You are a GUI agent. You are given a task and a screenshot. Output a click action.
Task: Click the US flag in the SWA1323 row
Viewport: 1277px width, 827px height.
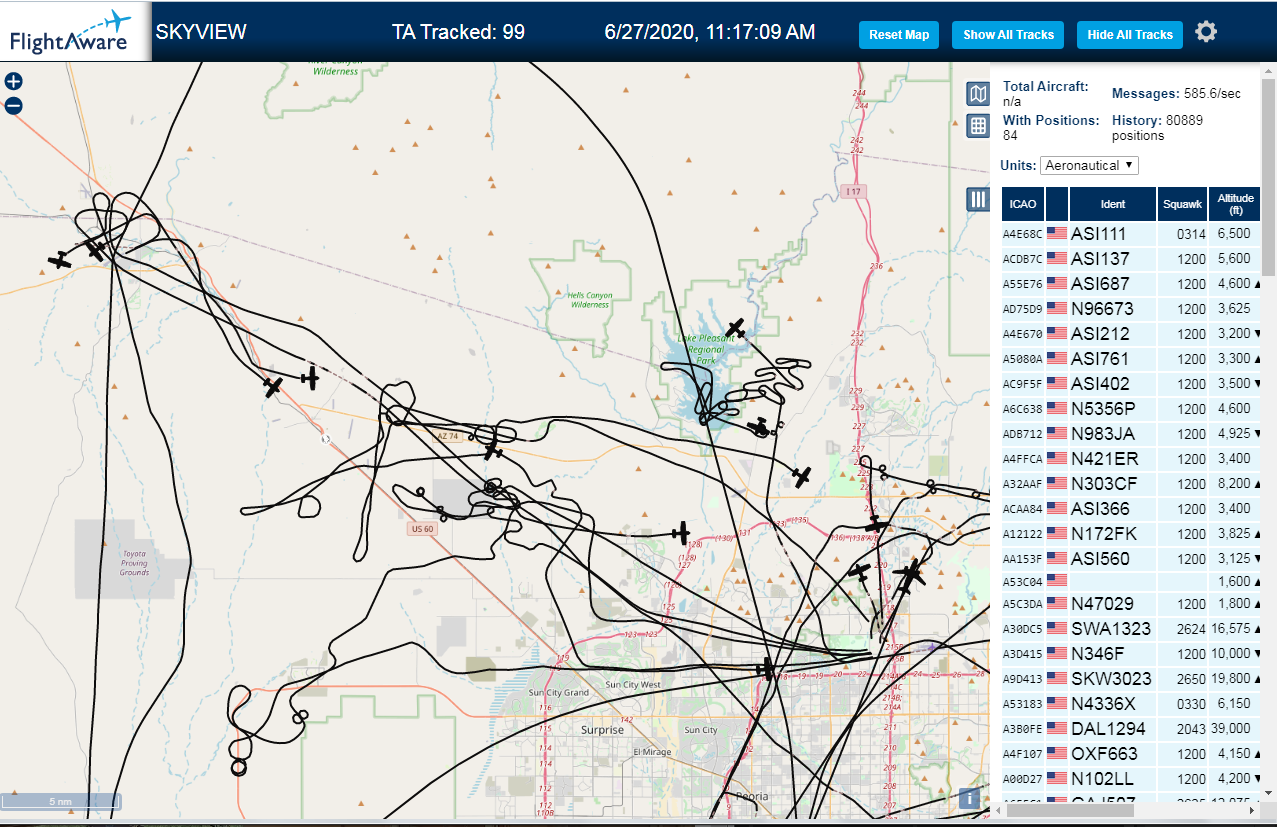pos(1057,629)
